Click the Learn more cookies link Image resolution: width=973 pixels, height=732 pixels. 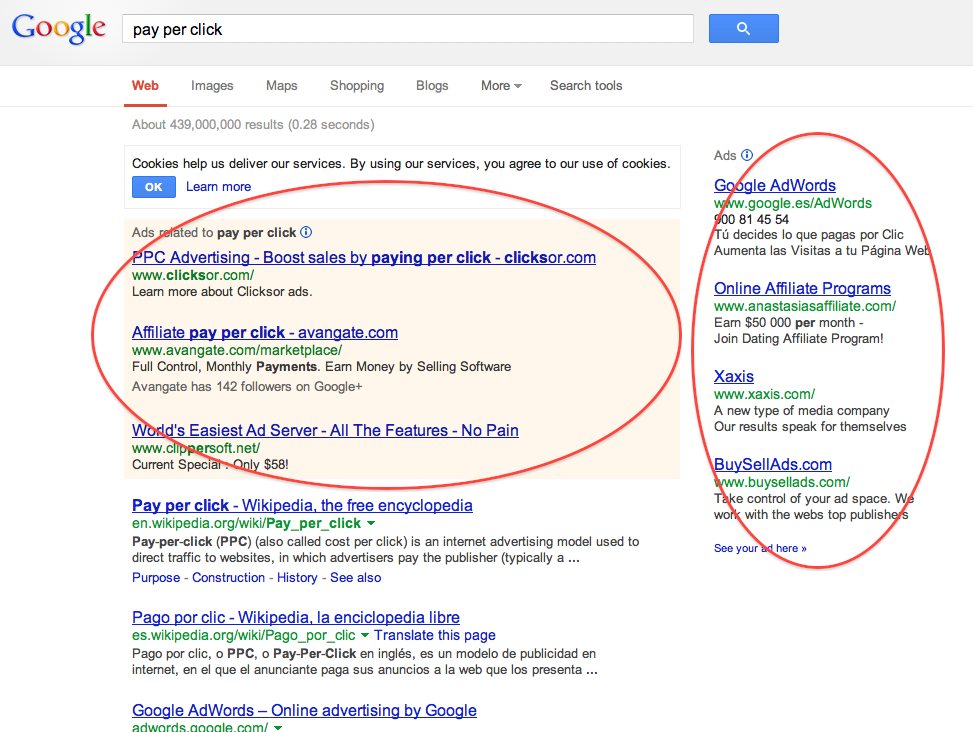pos(218,187)
